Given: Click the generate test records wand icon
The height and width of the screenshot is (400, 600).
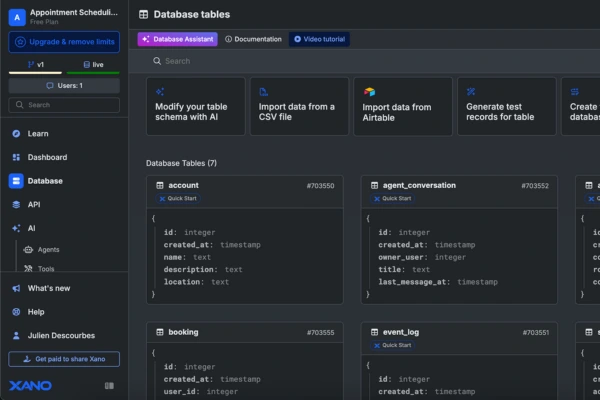Looking at the screenshot, I should (471, 92).
